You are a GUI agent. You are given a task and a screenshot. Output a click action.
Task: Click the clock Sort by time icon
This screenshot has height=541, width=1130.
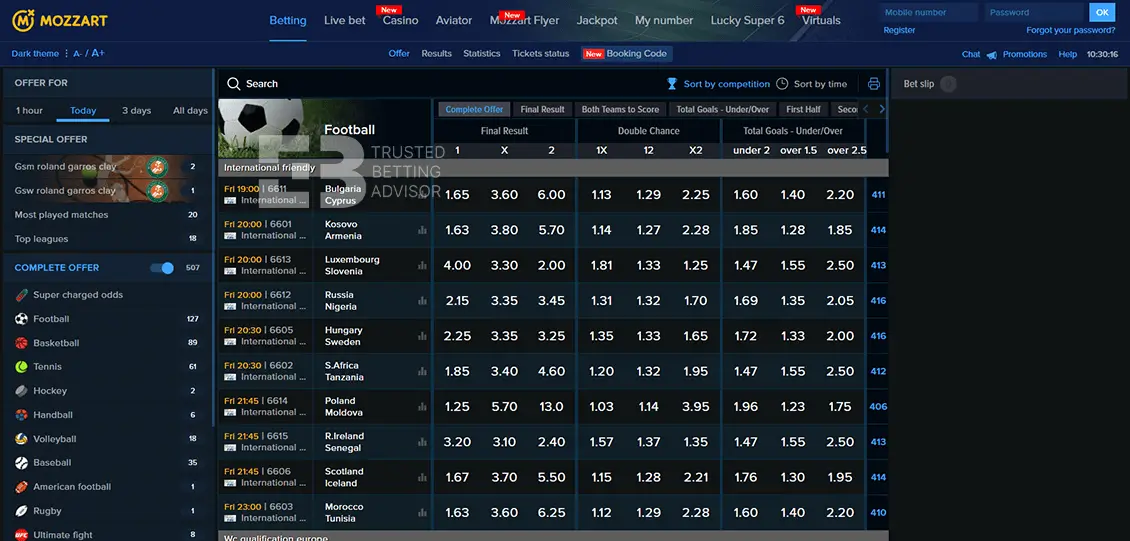pos(782,84)
